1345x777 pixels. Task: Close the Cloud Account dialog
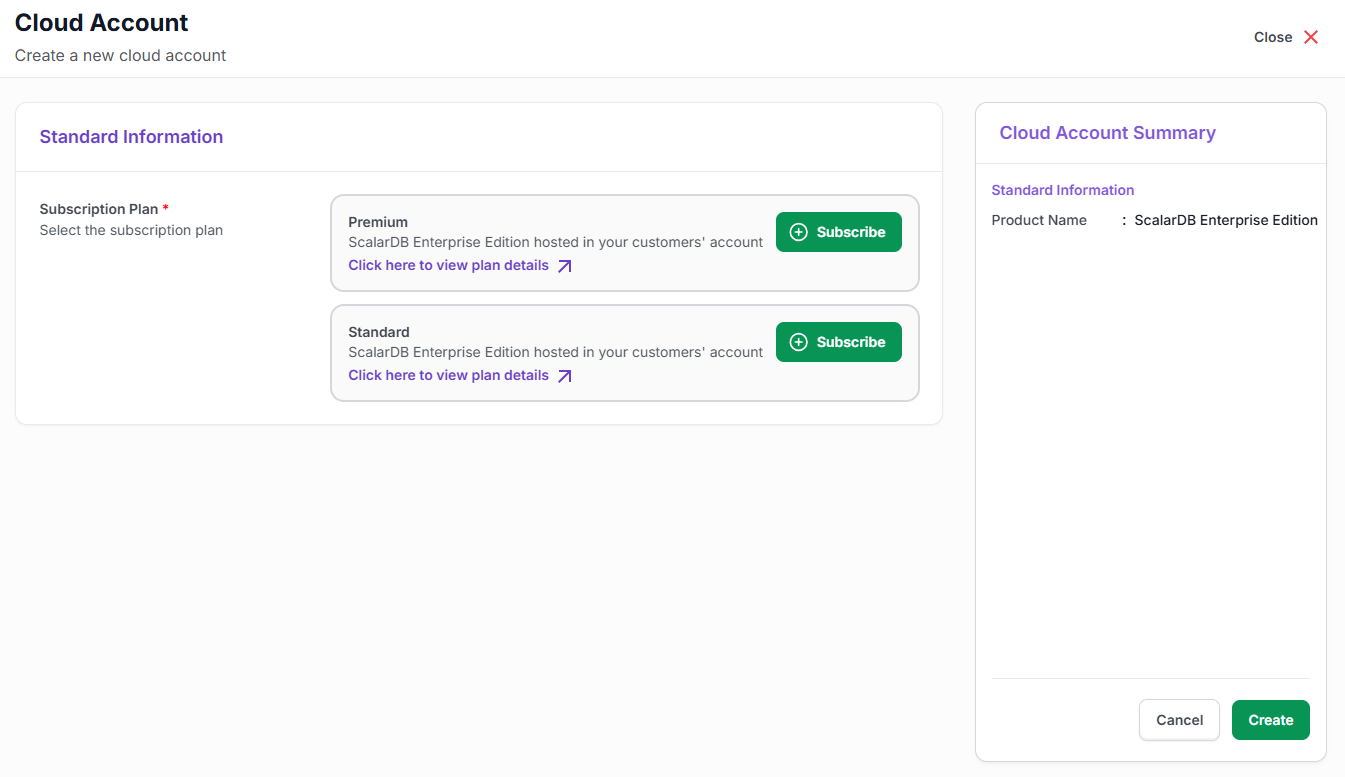pos(1286,37)
